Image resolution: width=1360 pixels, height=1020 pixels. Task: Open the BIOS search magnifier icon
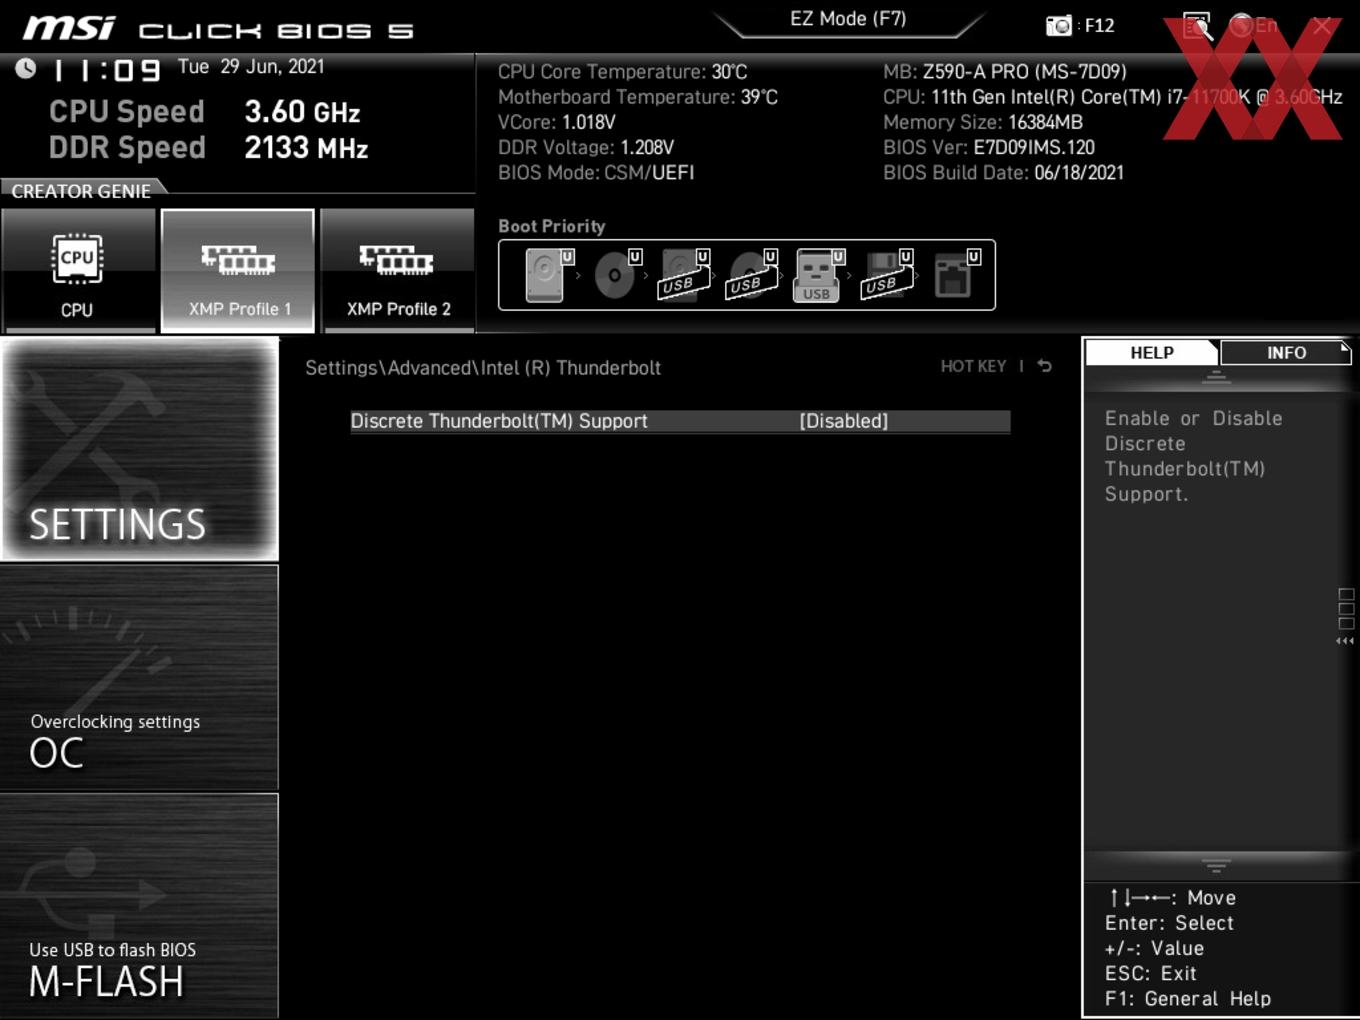click(x=1197, y=25)
